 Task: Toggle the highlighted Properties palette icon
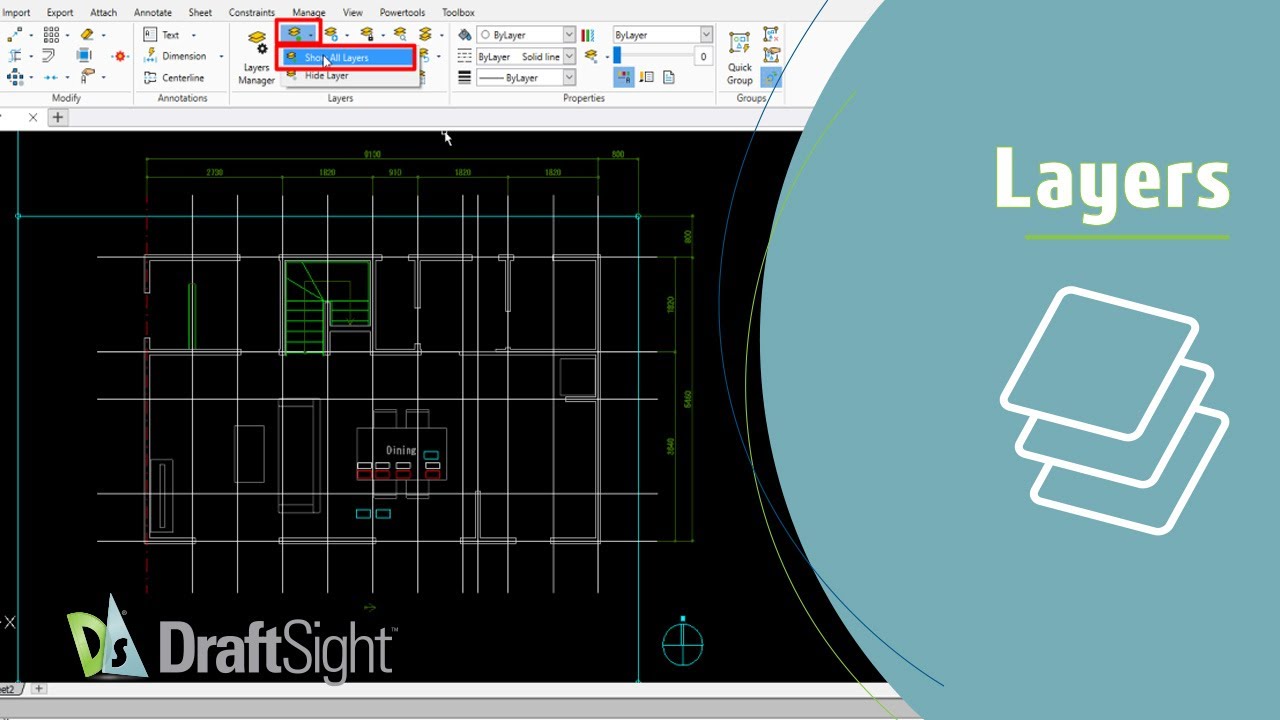[x=624, y=78]
